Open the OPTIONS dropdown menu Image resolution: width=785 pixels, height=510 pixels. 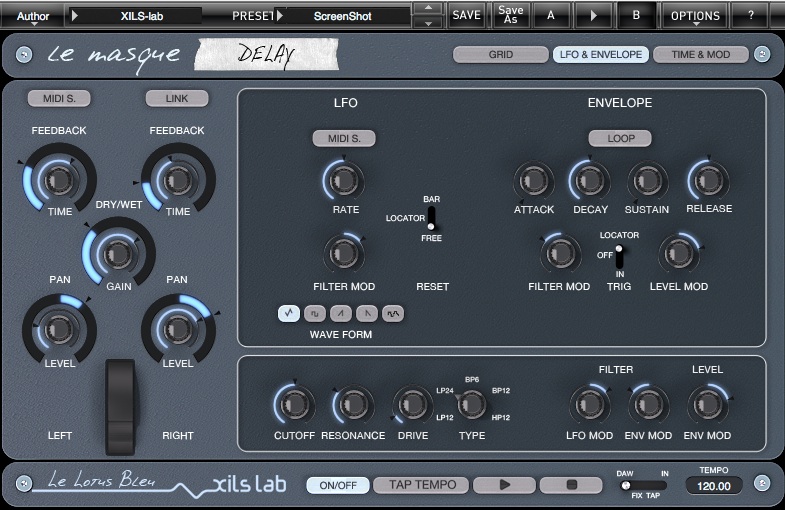click(x=695, y=16)
